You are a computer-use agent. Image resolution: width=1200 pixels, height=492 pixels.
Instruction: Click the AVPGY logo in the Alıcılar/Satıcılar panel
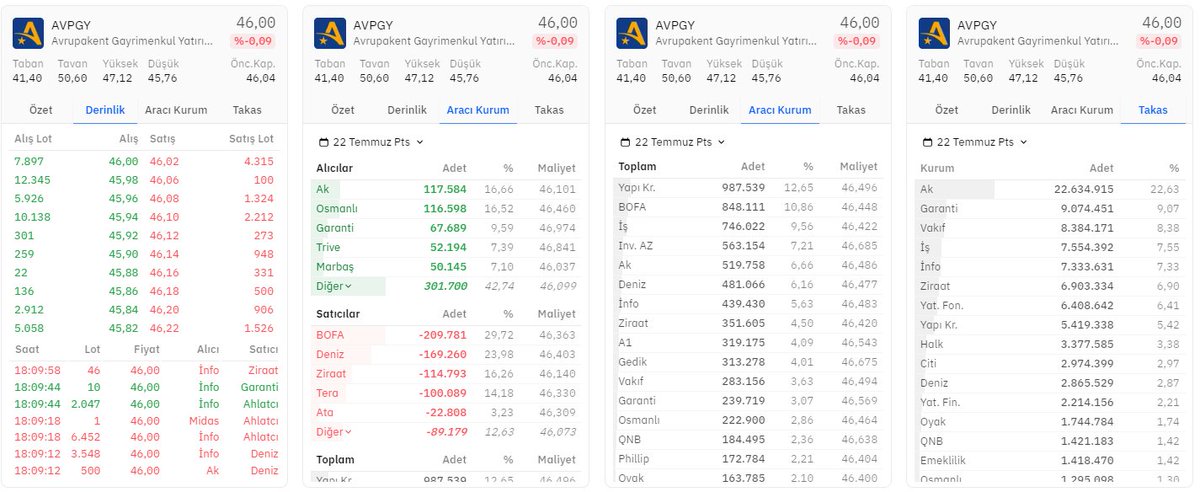click(330, 33)
